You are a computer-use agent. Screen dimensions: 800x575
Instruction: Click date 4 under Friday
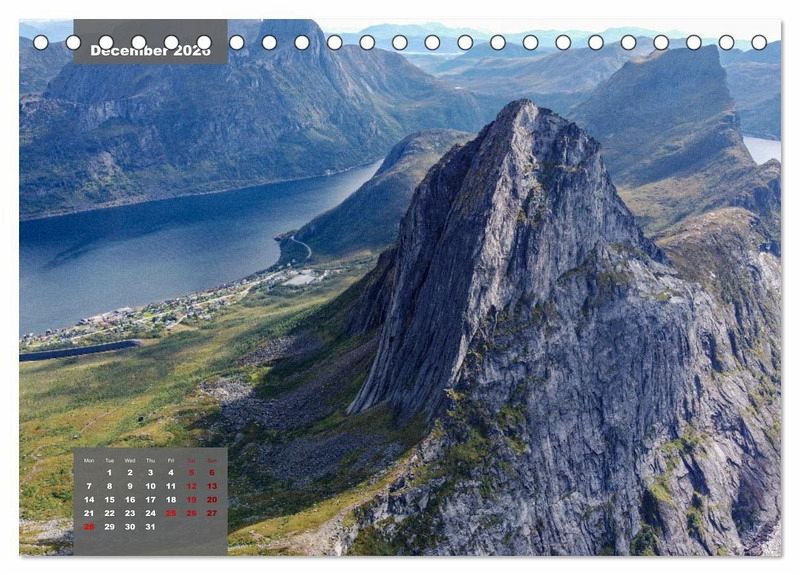(x=171, y=473)
